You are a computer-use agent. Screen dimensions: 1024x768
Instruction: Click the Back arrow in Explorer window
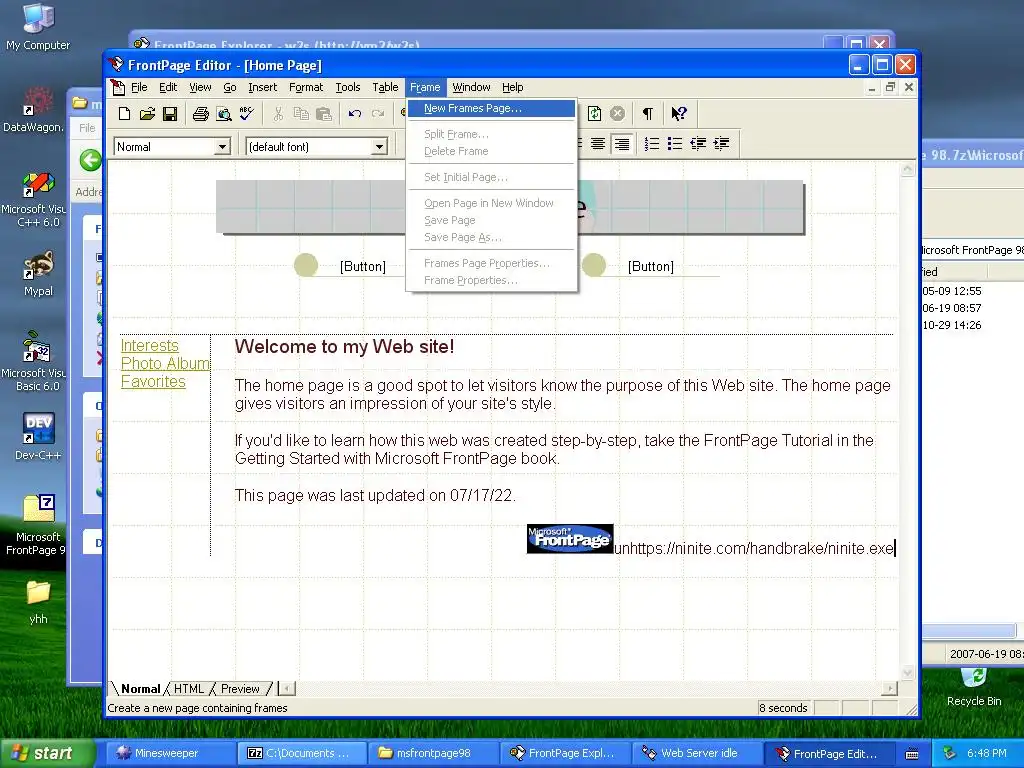coord(90,160)
